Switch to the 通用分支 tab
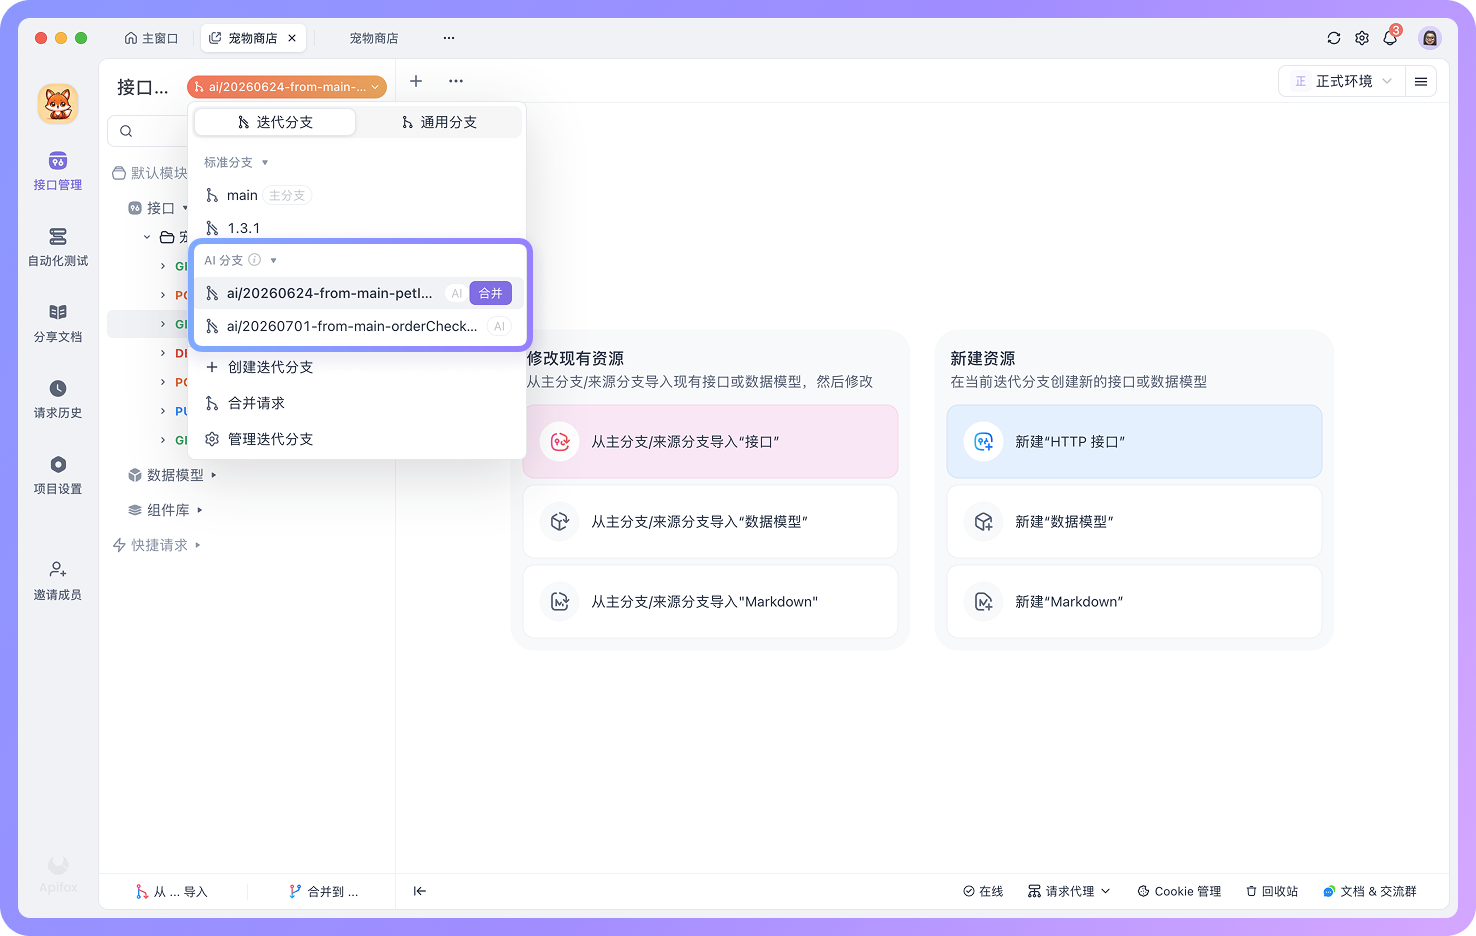Screen dimensions: 1476x936 pos(439,122)
